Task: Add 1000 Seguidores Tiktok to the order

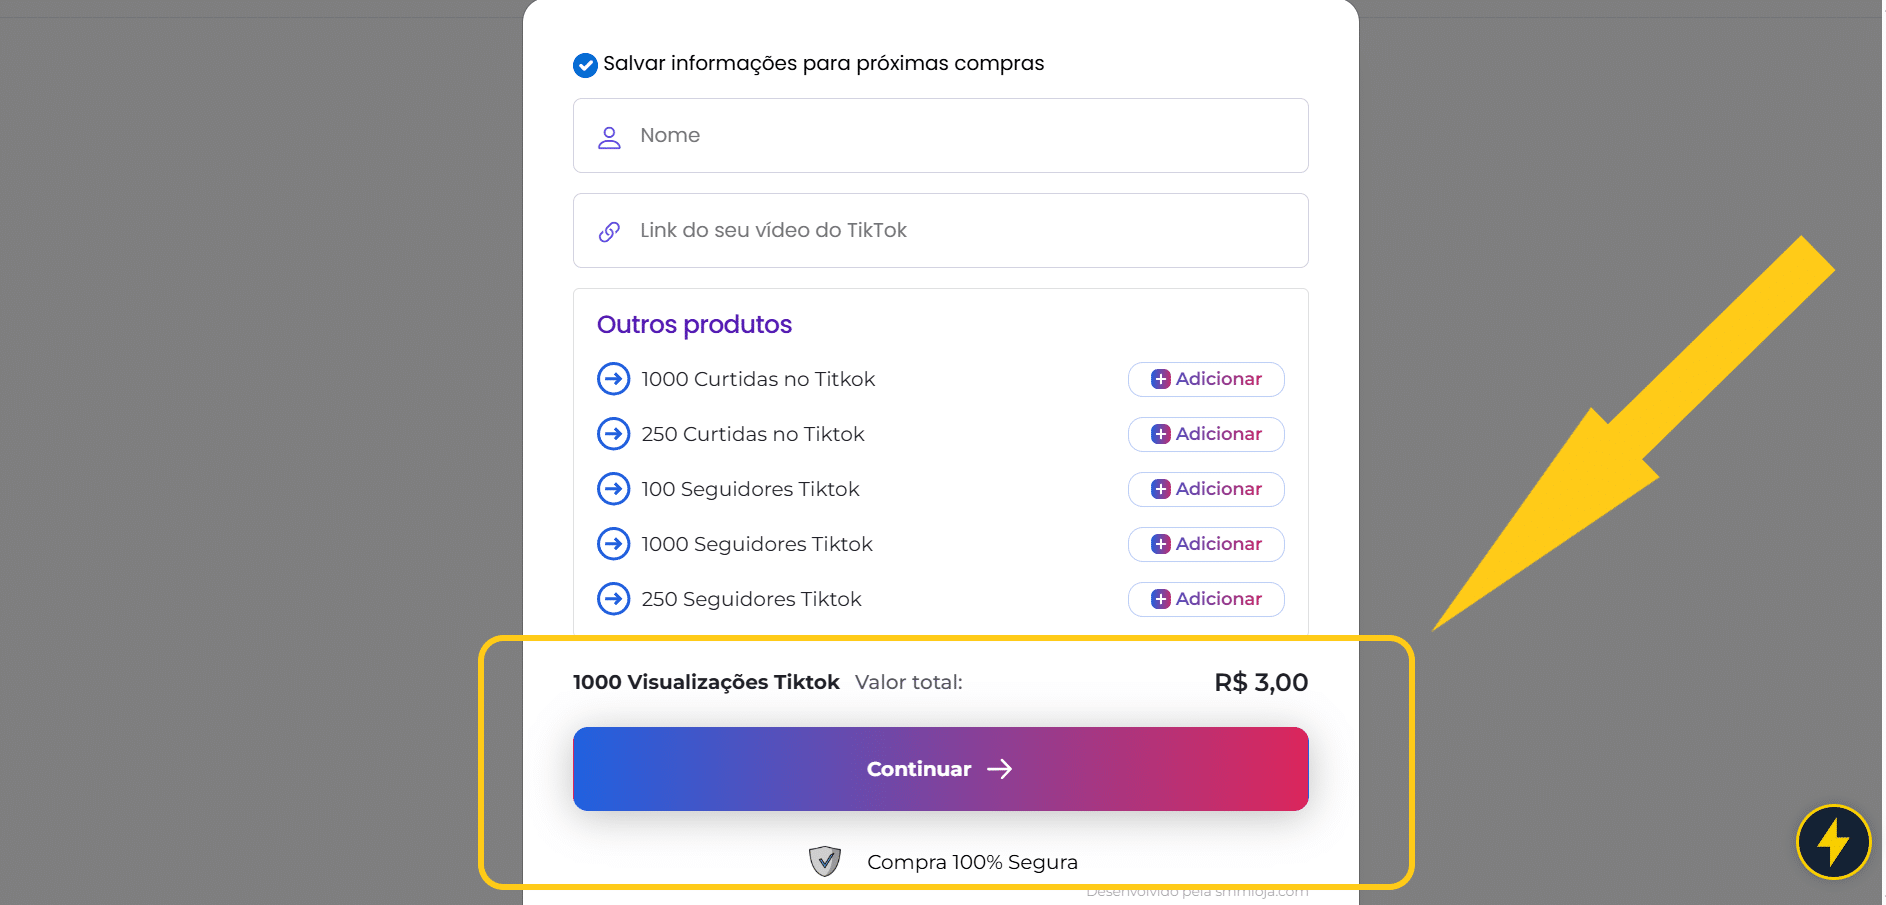Action: (1206, 544)
